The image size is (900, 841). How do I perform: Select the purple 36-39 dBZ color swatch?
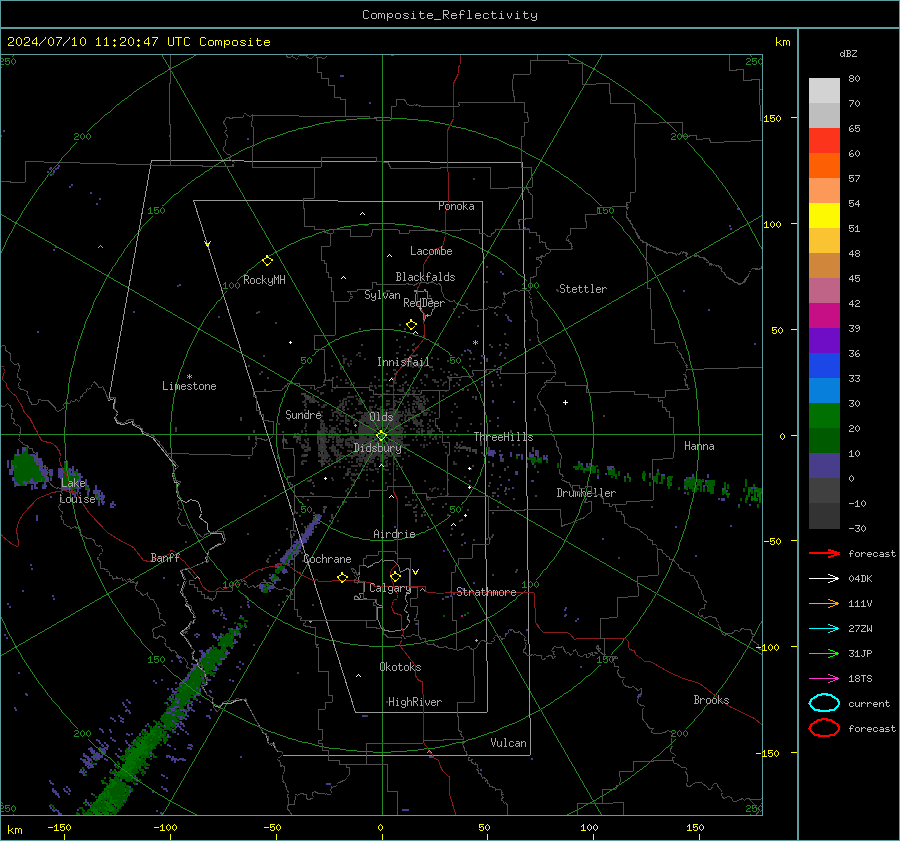pos(824,340)
